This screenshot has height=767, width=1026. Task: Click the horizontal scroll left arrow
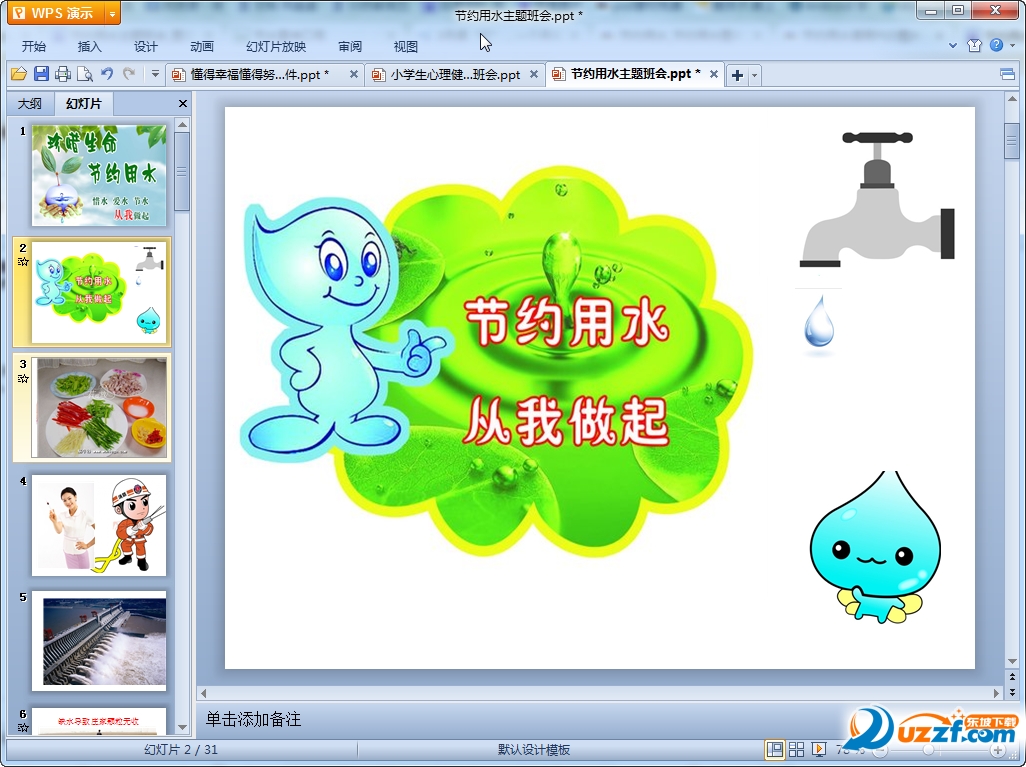[203, 693]
